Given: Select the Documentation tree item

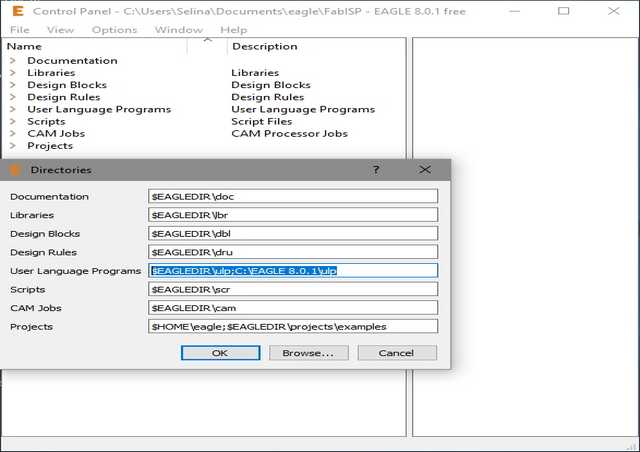Looking at the screenshot, I should click(72, 60).
